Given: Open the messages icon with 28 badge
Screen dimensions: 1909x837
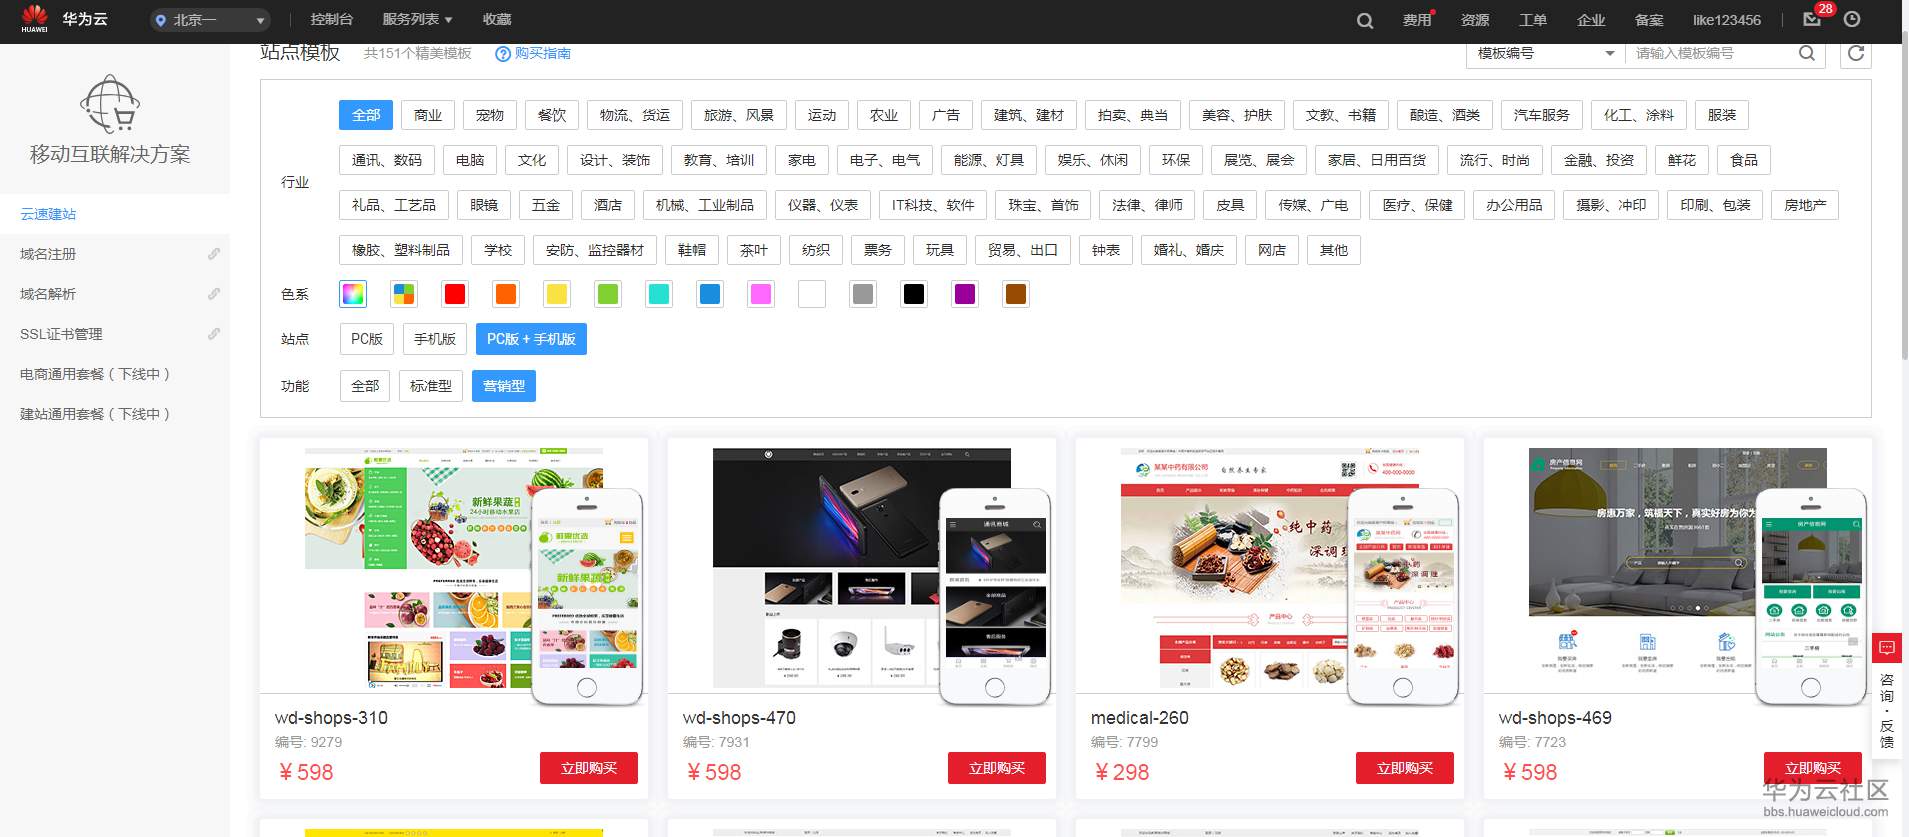Looking at the screenshot, I should coord(1812,19).
